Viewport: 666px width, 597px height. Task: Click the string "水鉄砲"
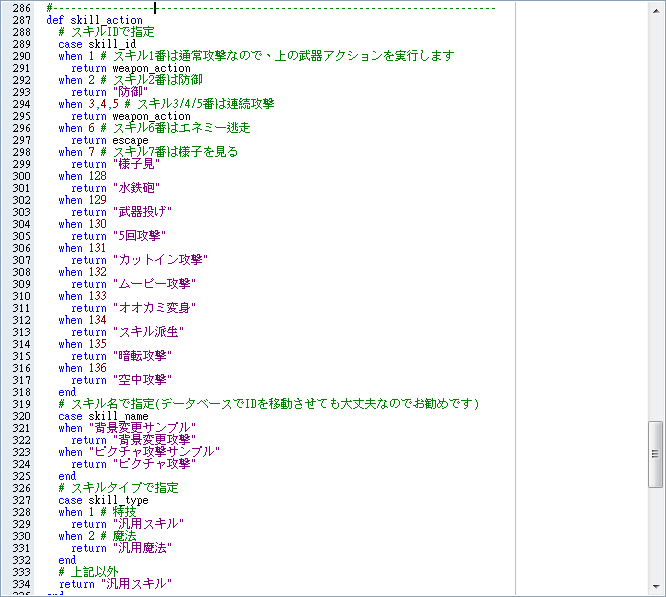coord(136,188)
